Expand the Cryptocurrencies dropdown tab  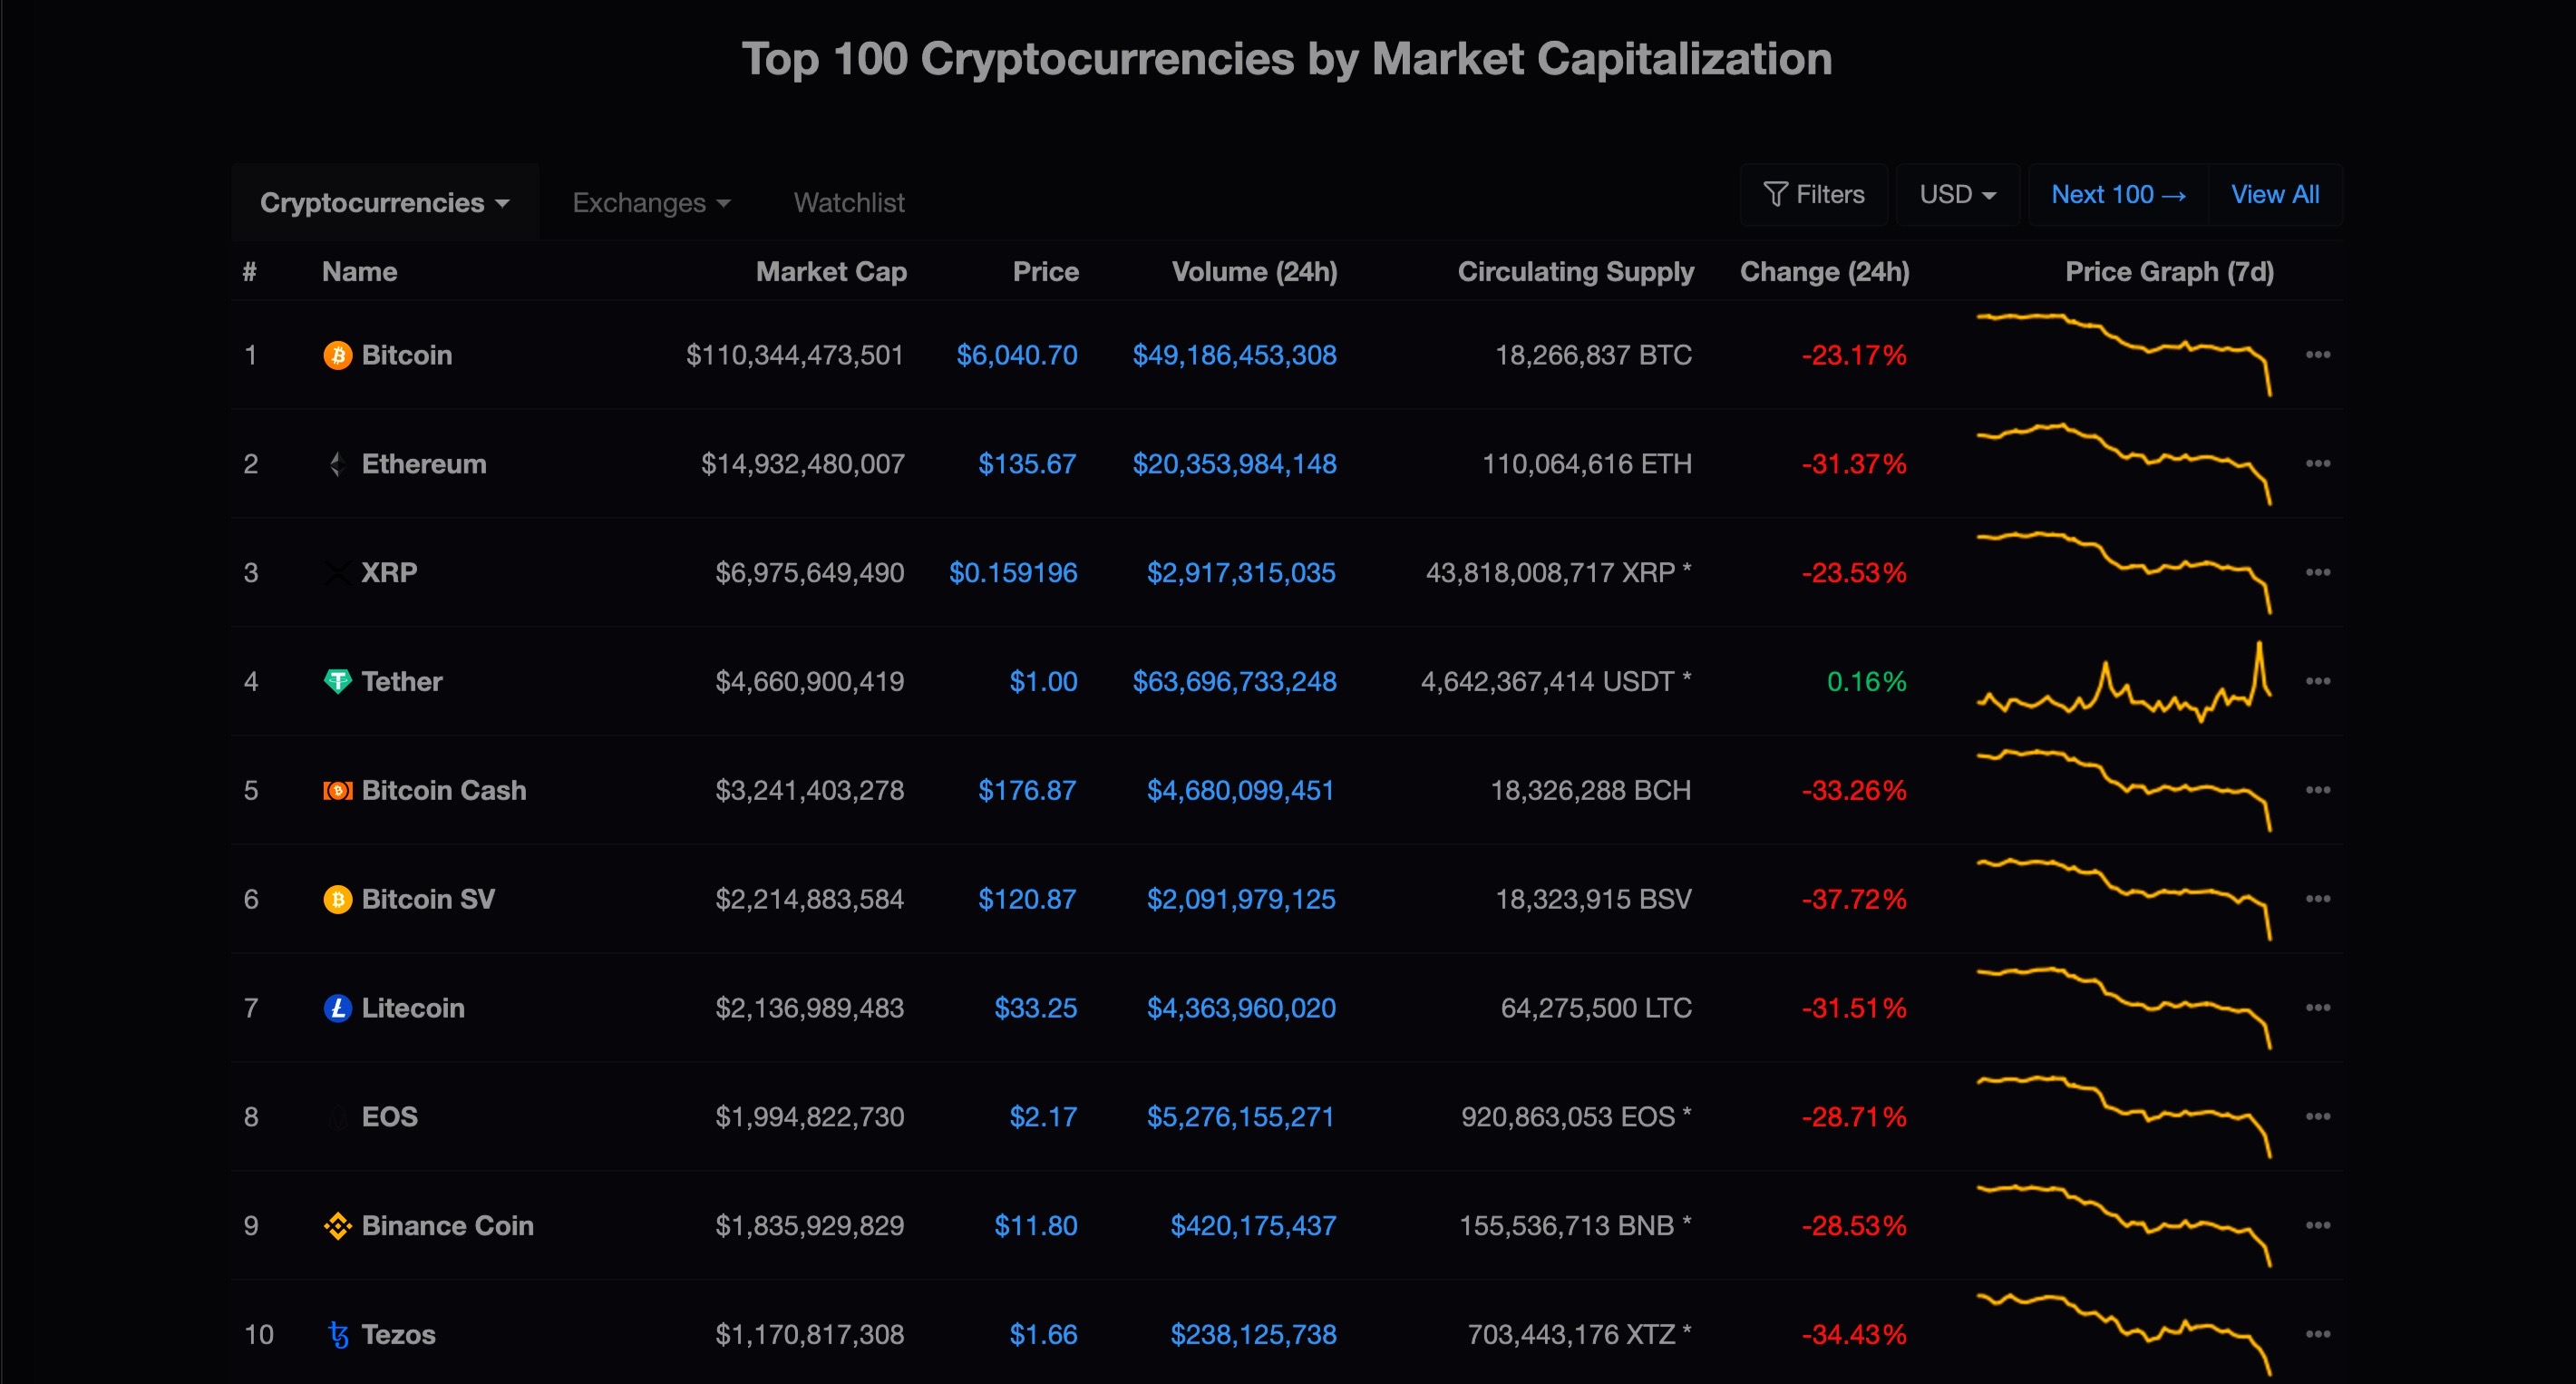click(385, 202)
